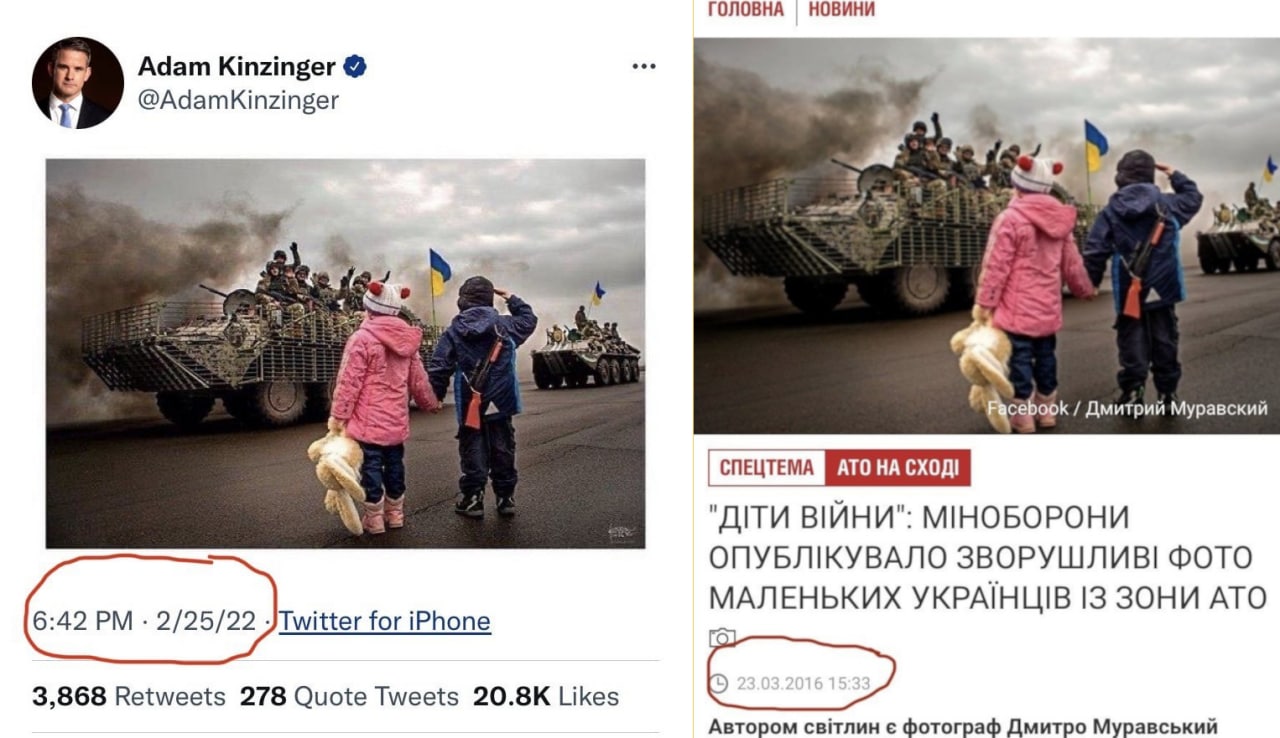Open the АТО НА СХОДІ topic tag
1280x738 pixels.
click(897, 467)
